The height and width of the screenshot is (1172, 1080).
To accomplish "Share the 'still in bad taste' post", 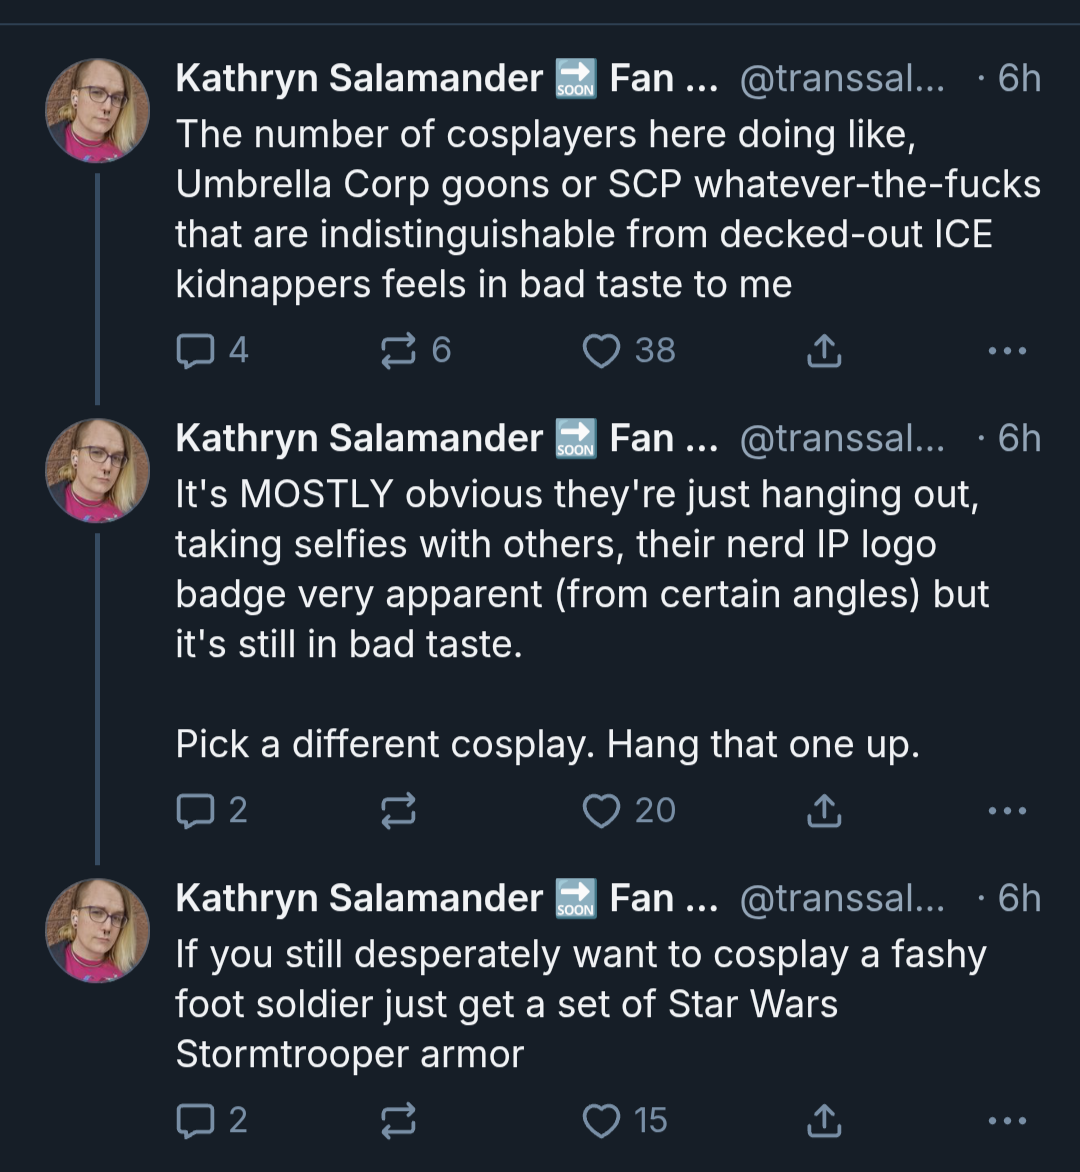I will point(824,810).
